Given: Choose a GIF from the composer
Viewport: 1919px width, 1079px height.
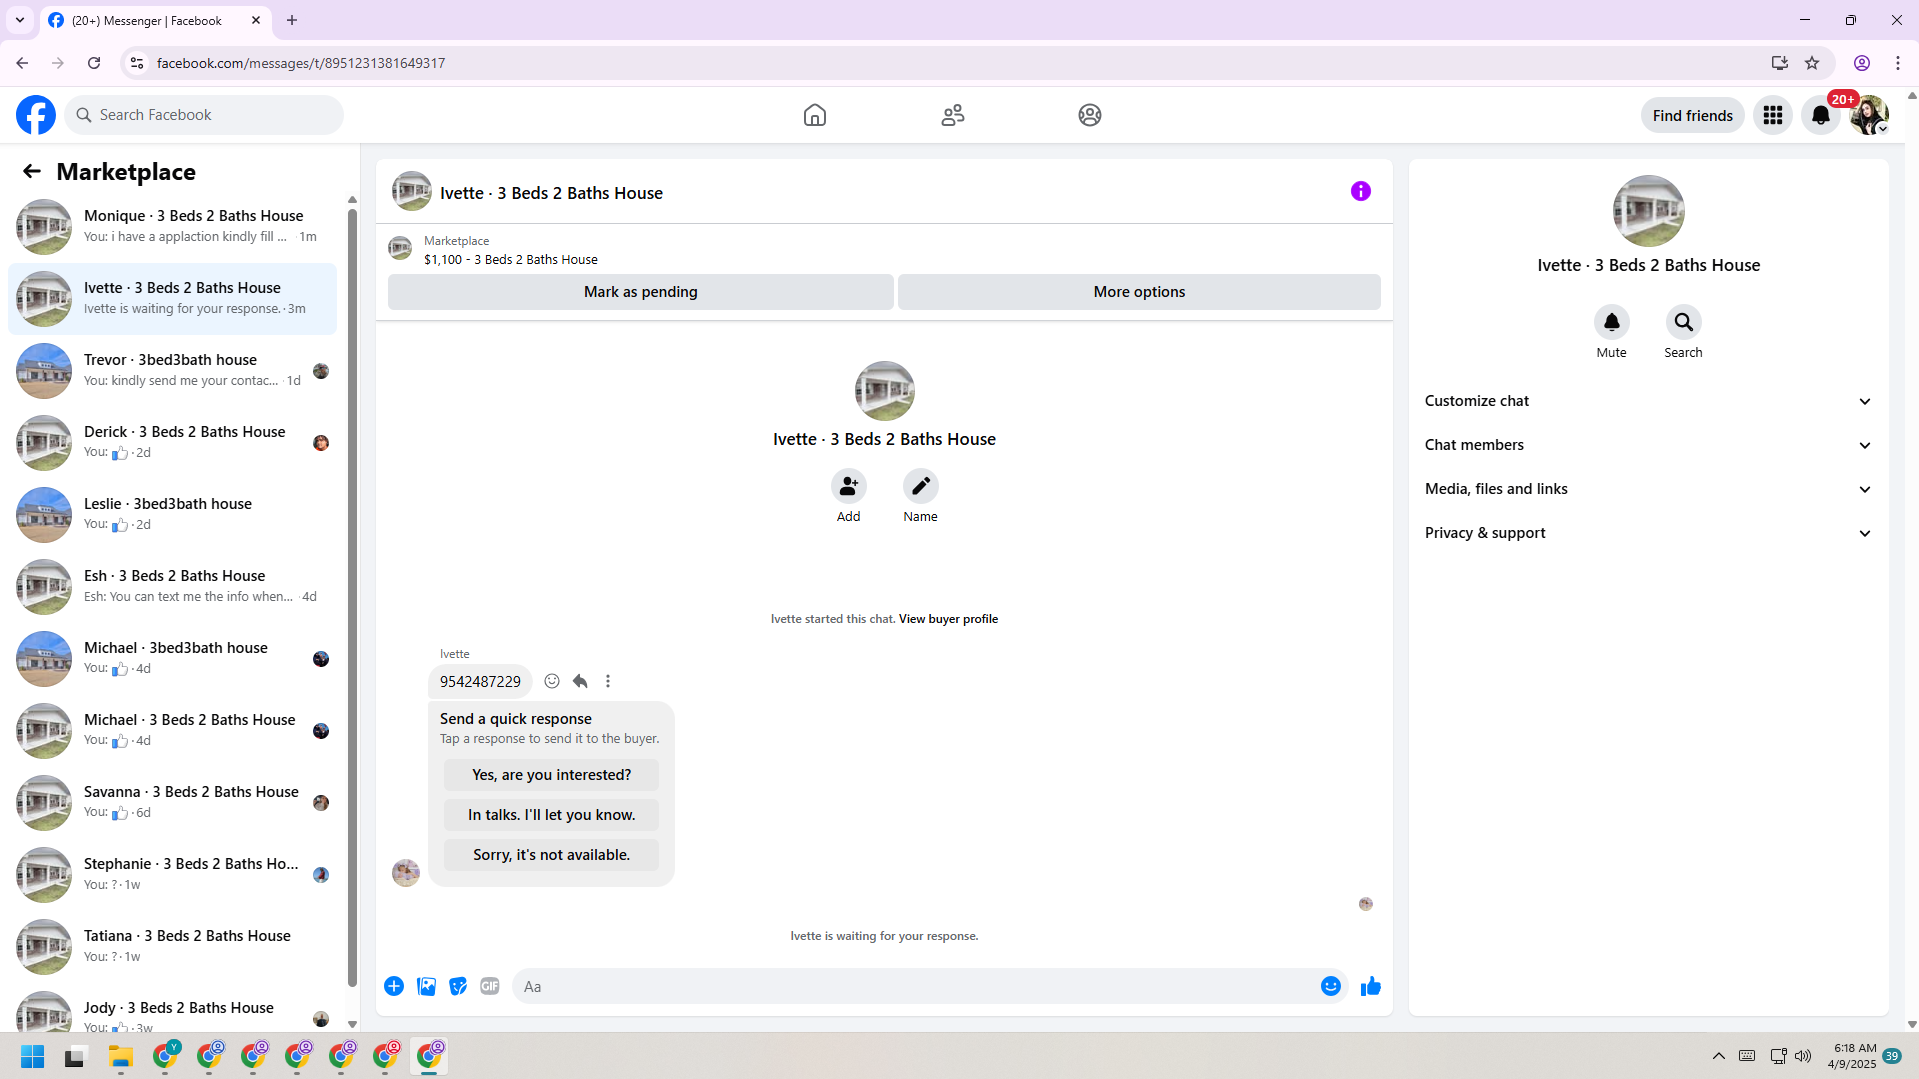Looking at the screenshot, I should tap(490, 986).
